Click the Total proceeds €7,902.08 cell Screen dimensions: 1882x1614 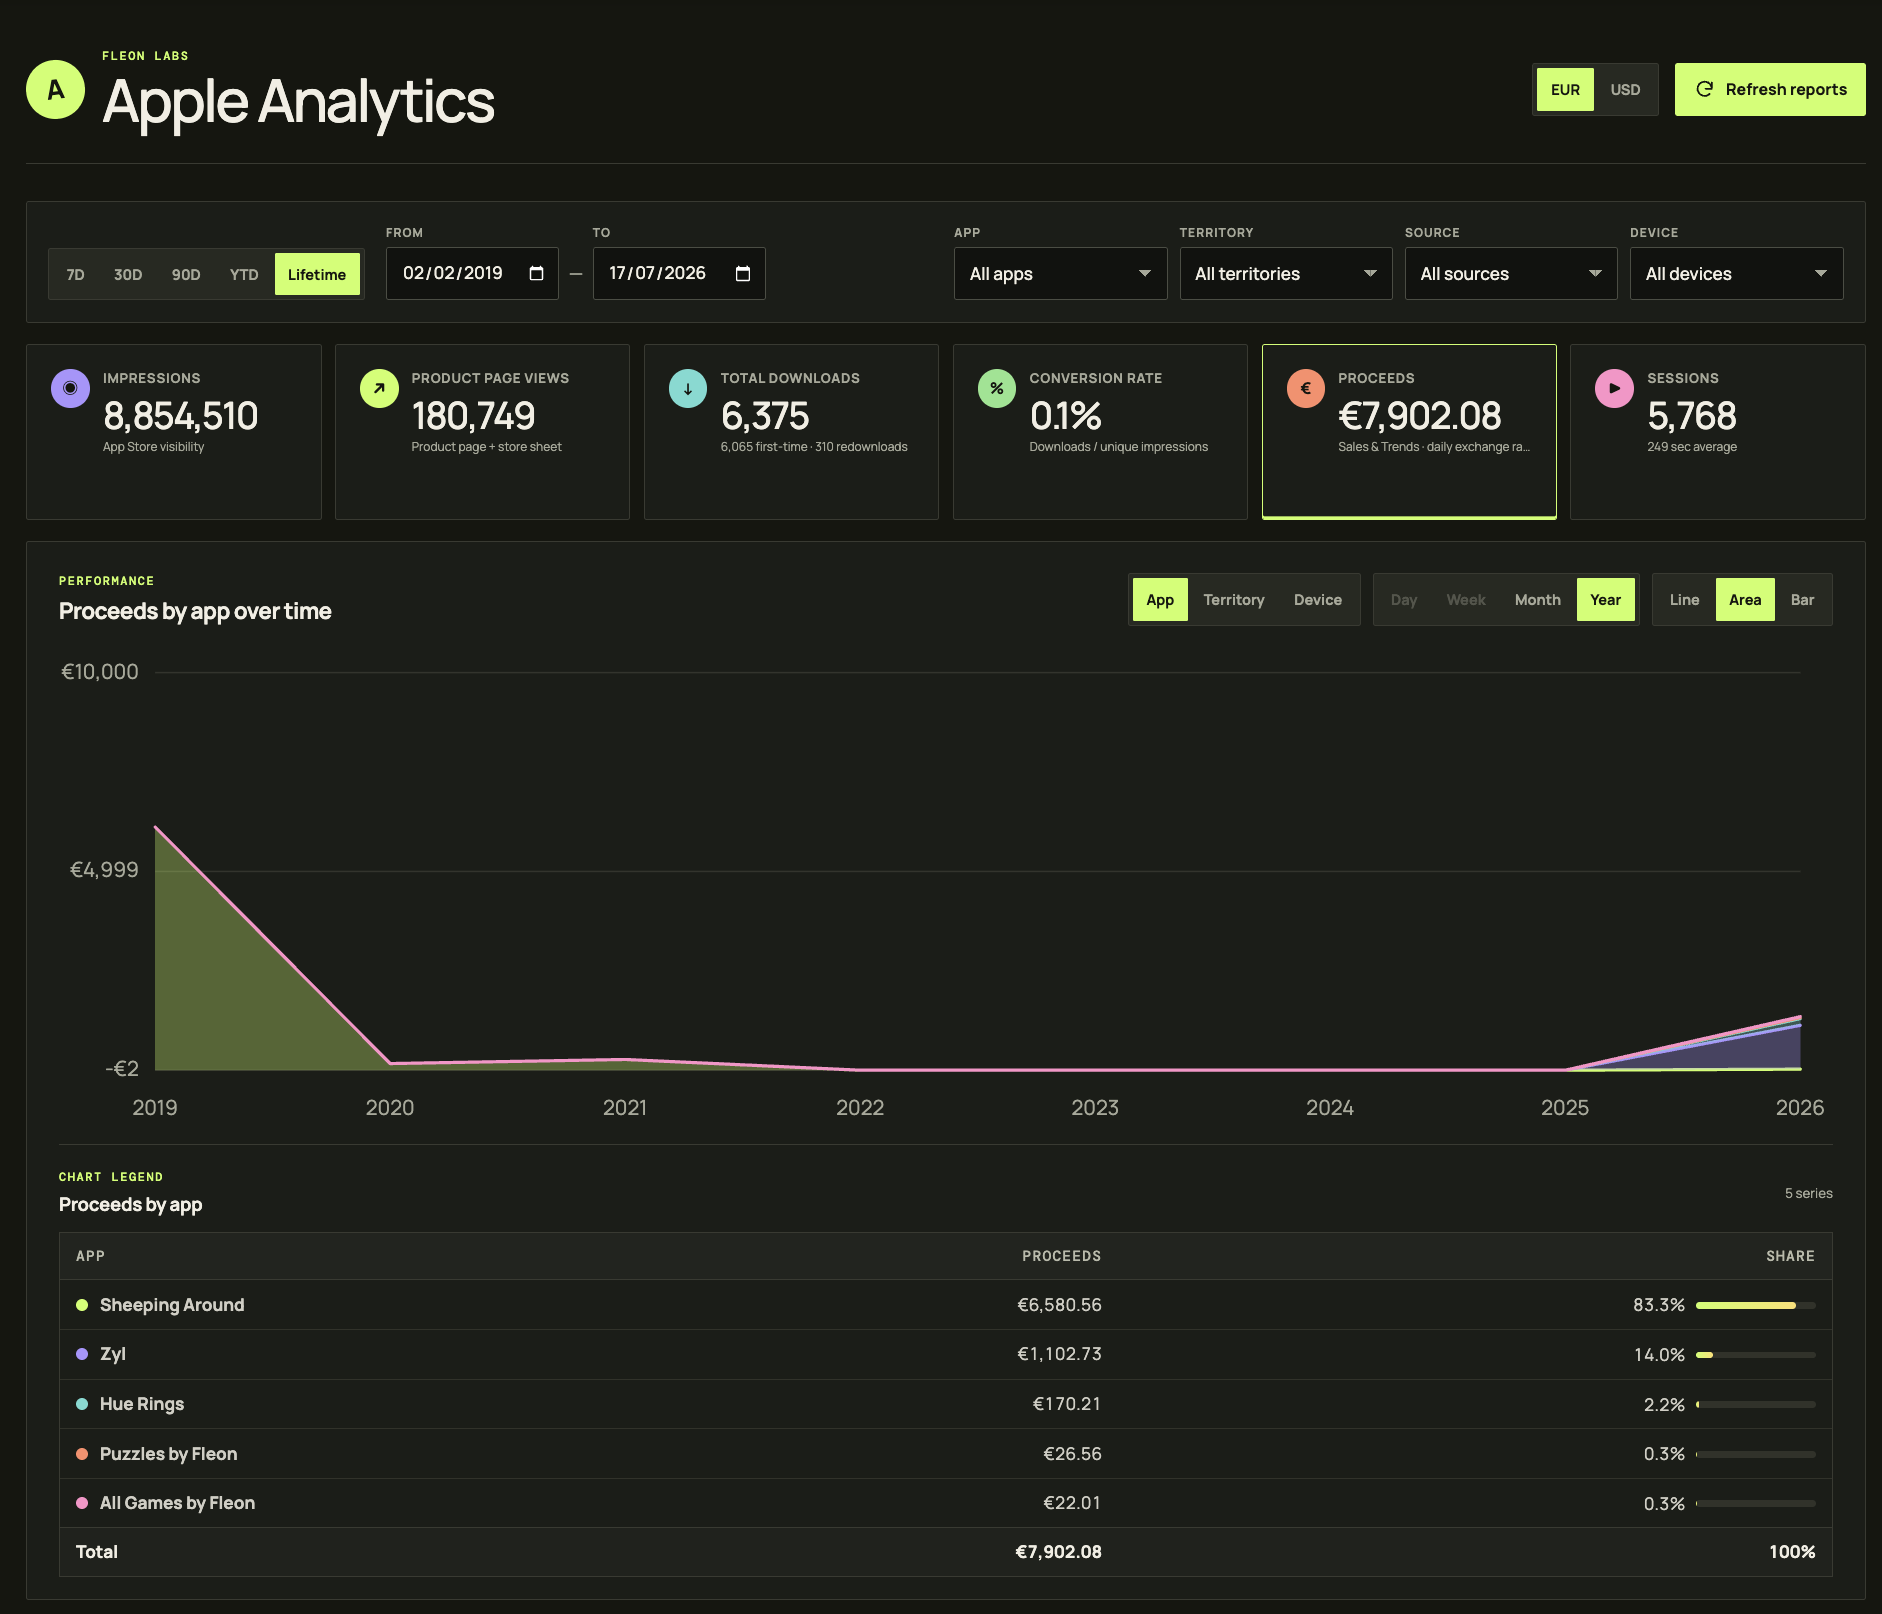point(1058,1552)
